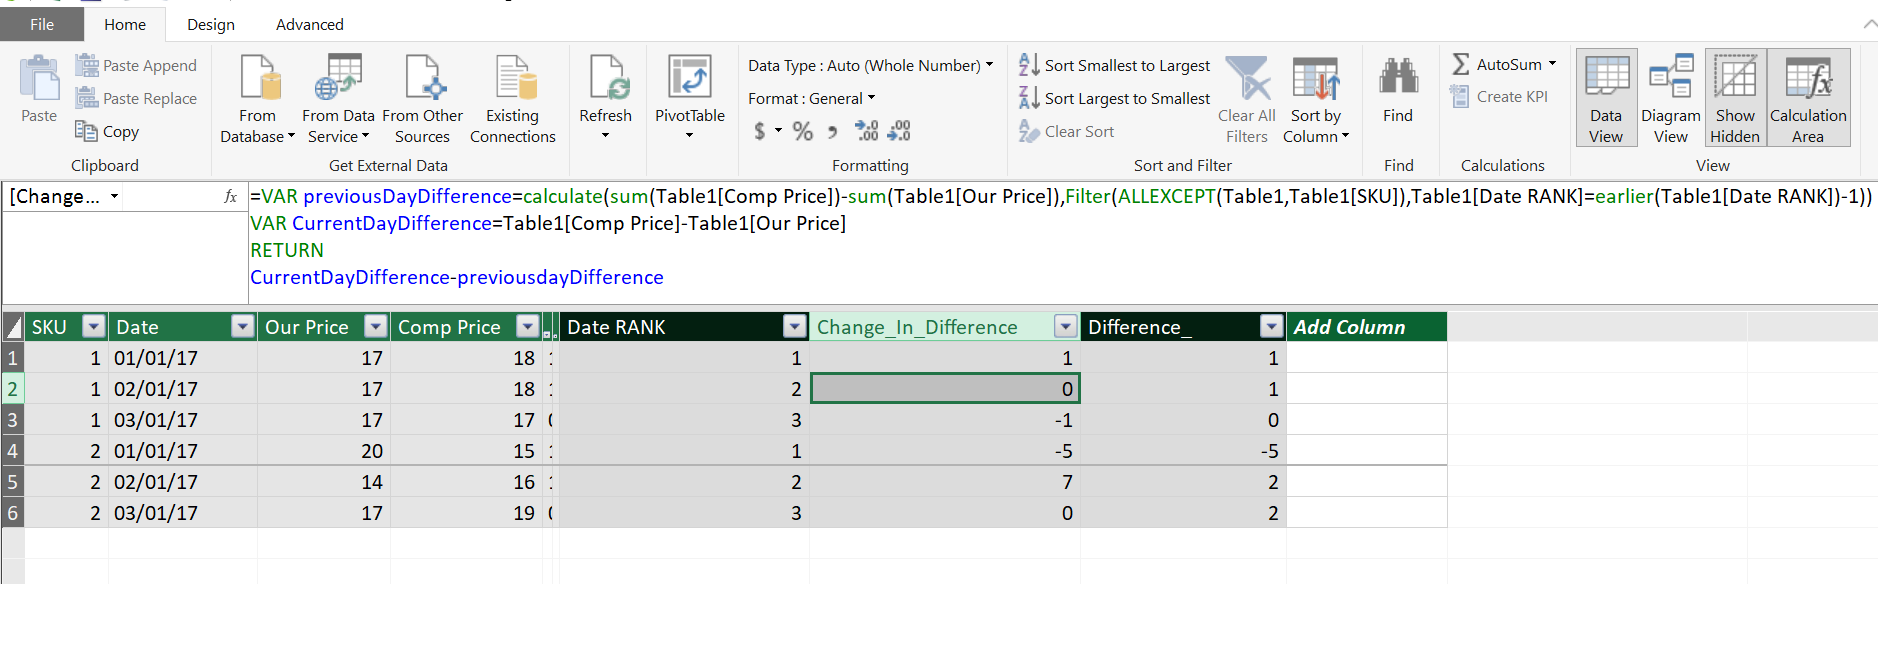1878x648 pixels.
Task: Apply currency format with dollar icon
Action: 760,131
